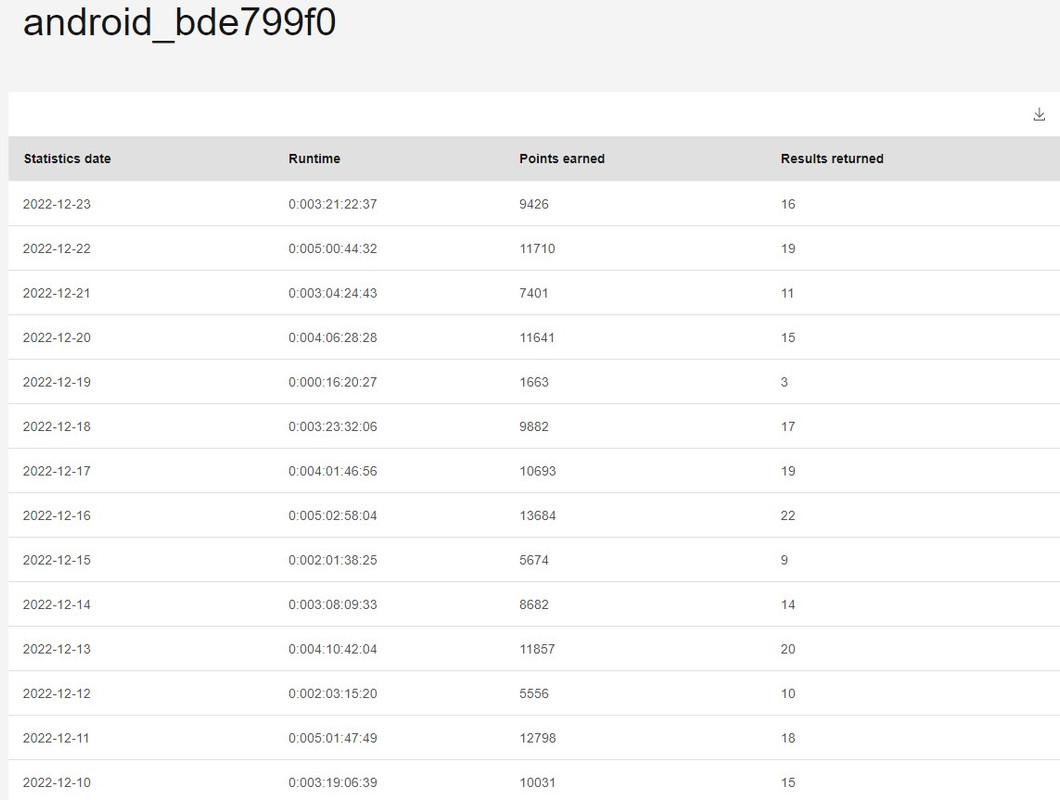
Task: Click results returned 22 for 2022-12-16
Action: (788, 516)
